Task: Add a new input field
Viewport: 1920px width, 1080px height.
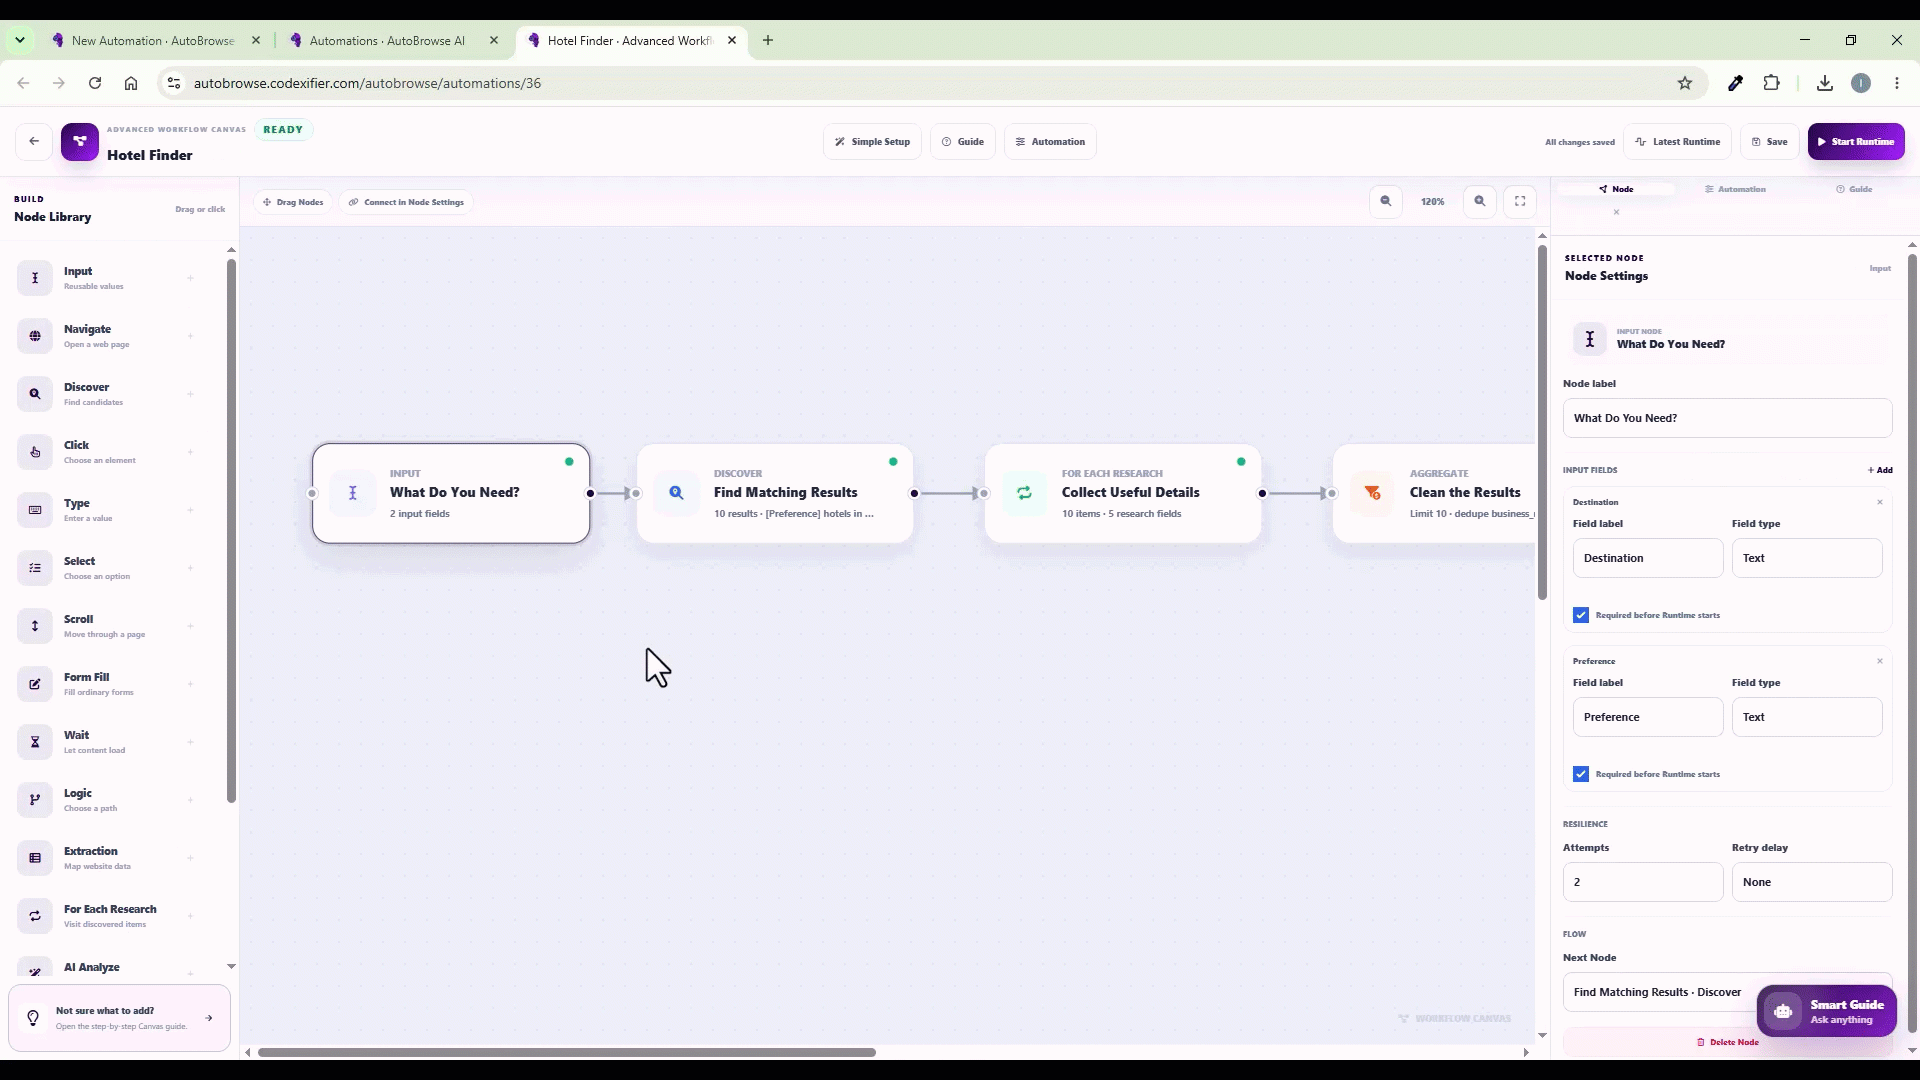Action: tap(1880, 470)
